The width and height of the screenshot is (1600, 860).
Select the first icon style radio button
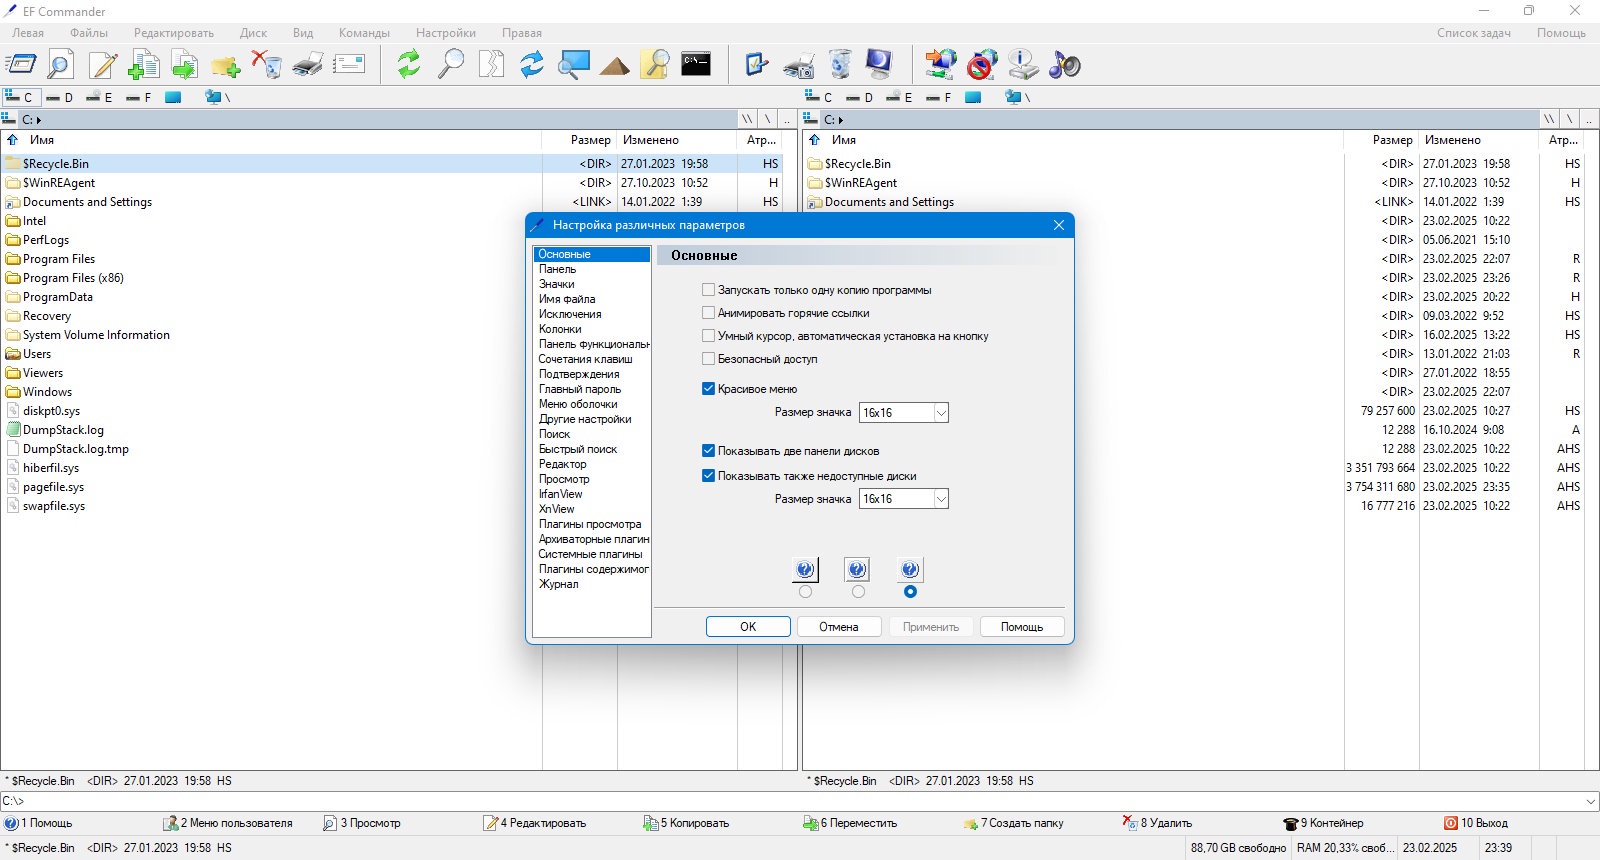[x=805, y=592]
